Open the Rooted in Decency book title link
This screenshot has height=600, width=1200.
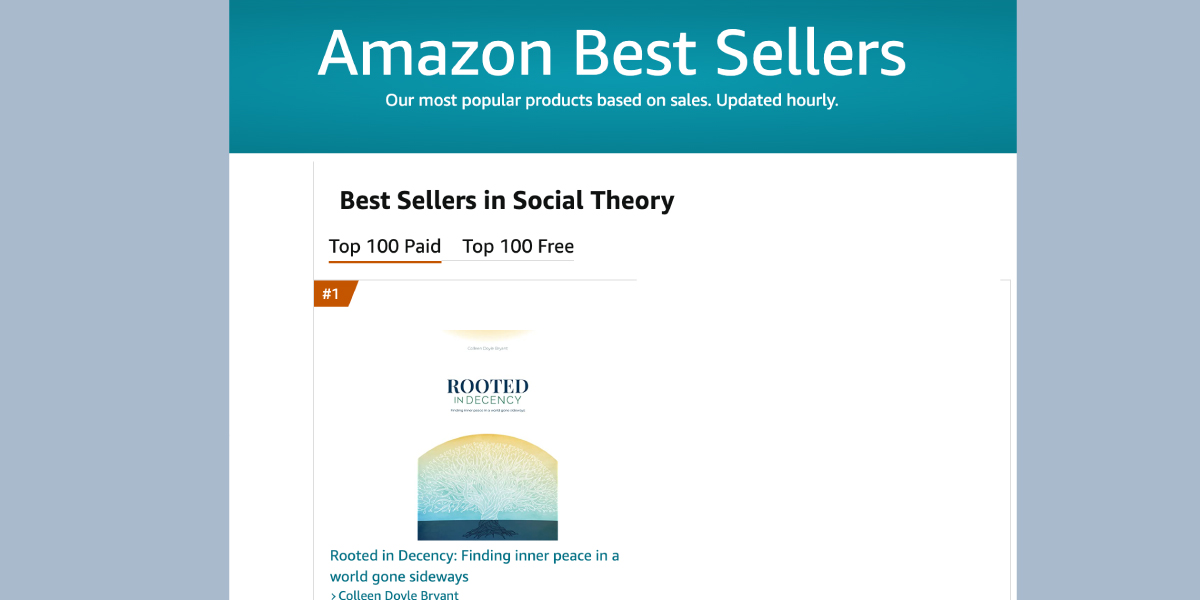(476, 565)
